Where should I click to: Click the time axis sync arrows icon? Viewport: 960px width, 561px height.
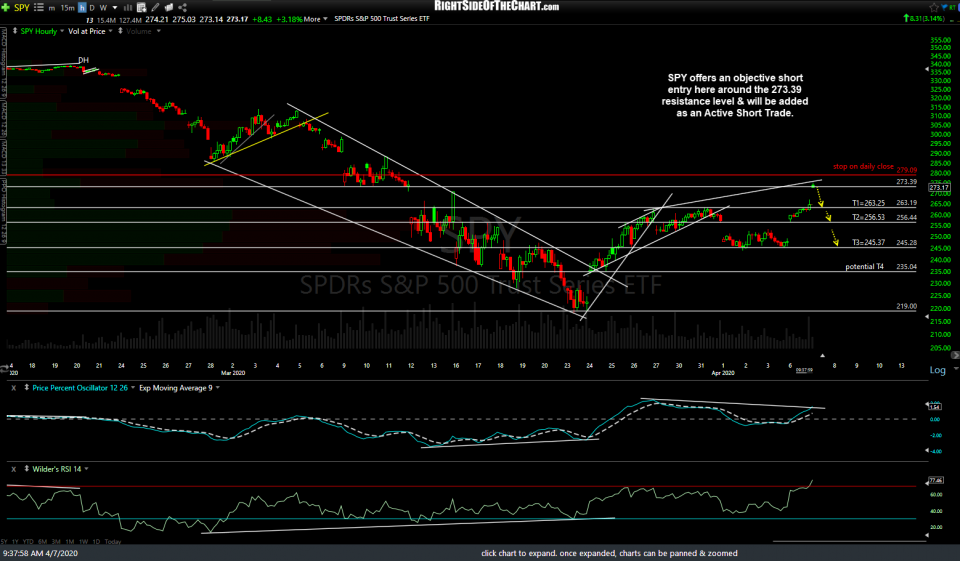[x=4, y=369]
